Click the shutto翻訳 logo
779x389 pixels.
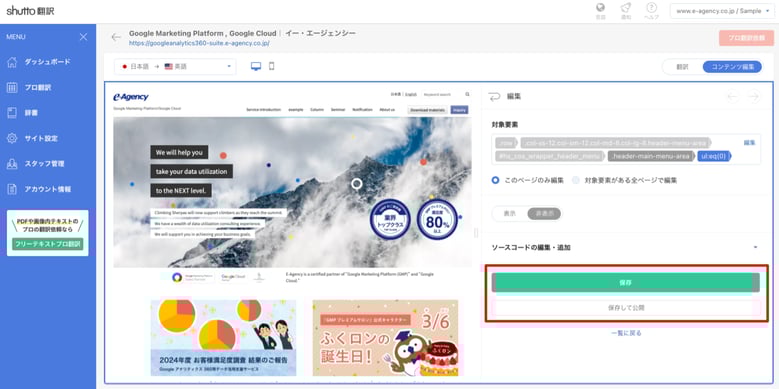30,10
